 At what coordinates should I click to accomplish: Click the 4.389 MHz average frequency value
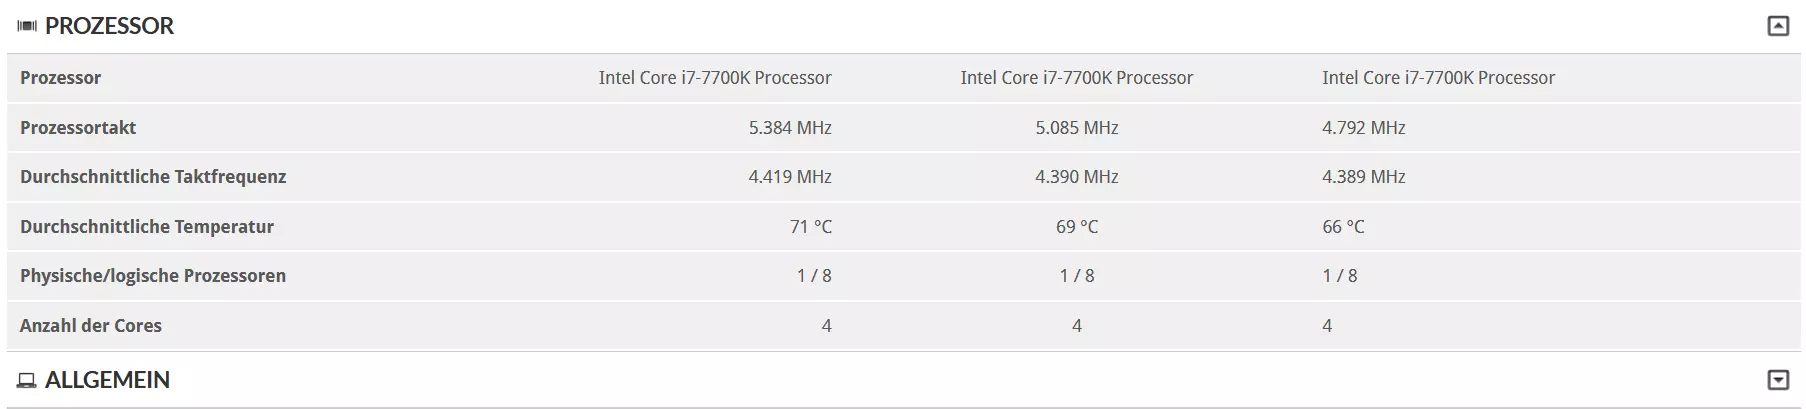pyautogui.click(x=1364, y=177)
